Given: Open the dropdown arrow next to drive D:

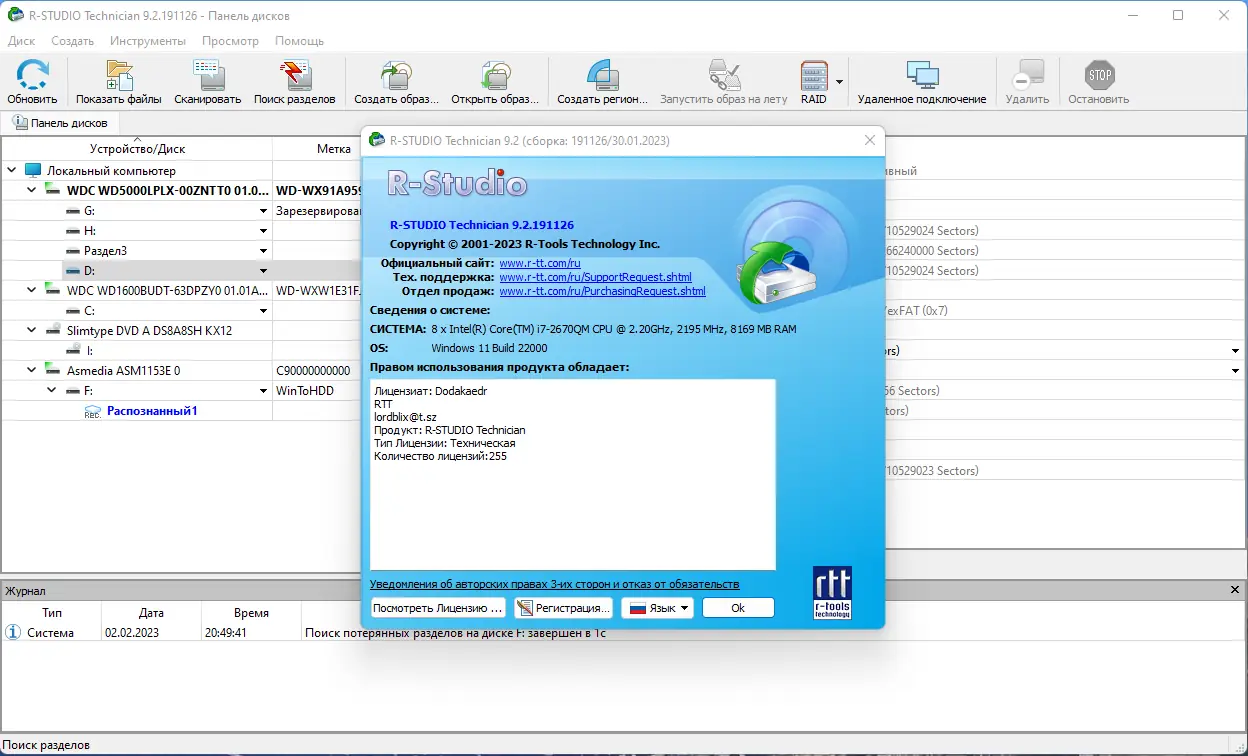Looking at the screenshot, I should pyautogui.click(x=262, y=270).
